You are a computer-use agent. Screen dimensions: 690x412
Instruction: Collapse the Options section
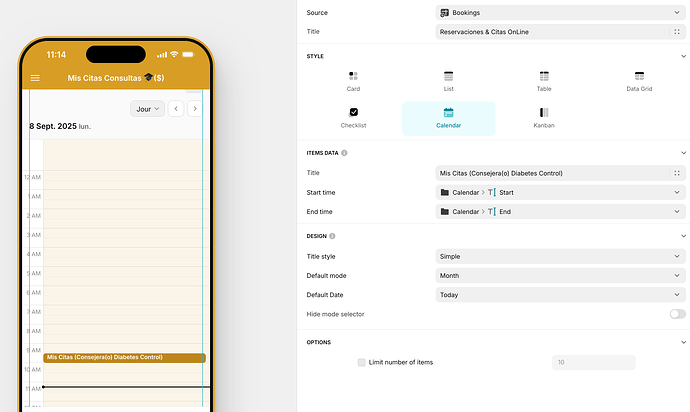coord(683,342)
